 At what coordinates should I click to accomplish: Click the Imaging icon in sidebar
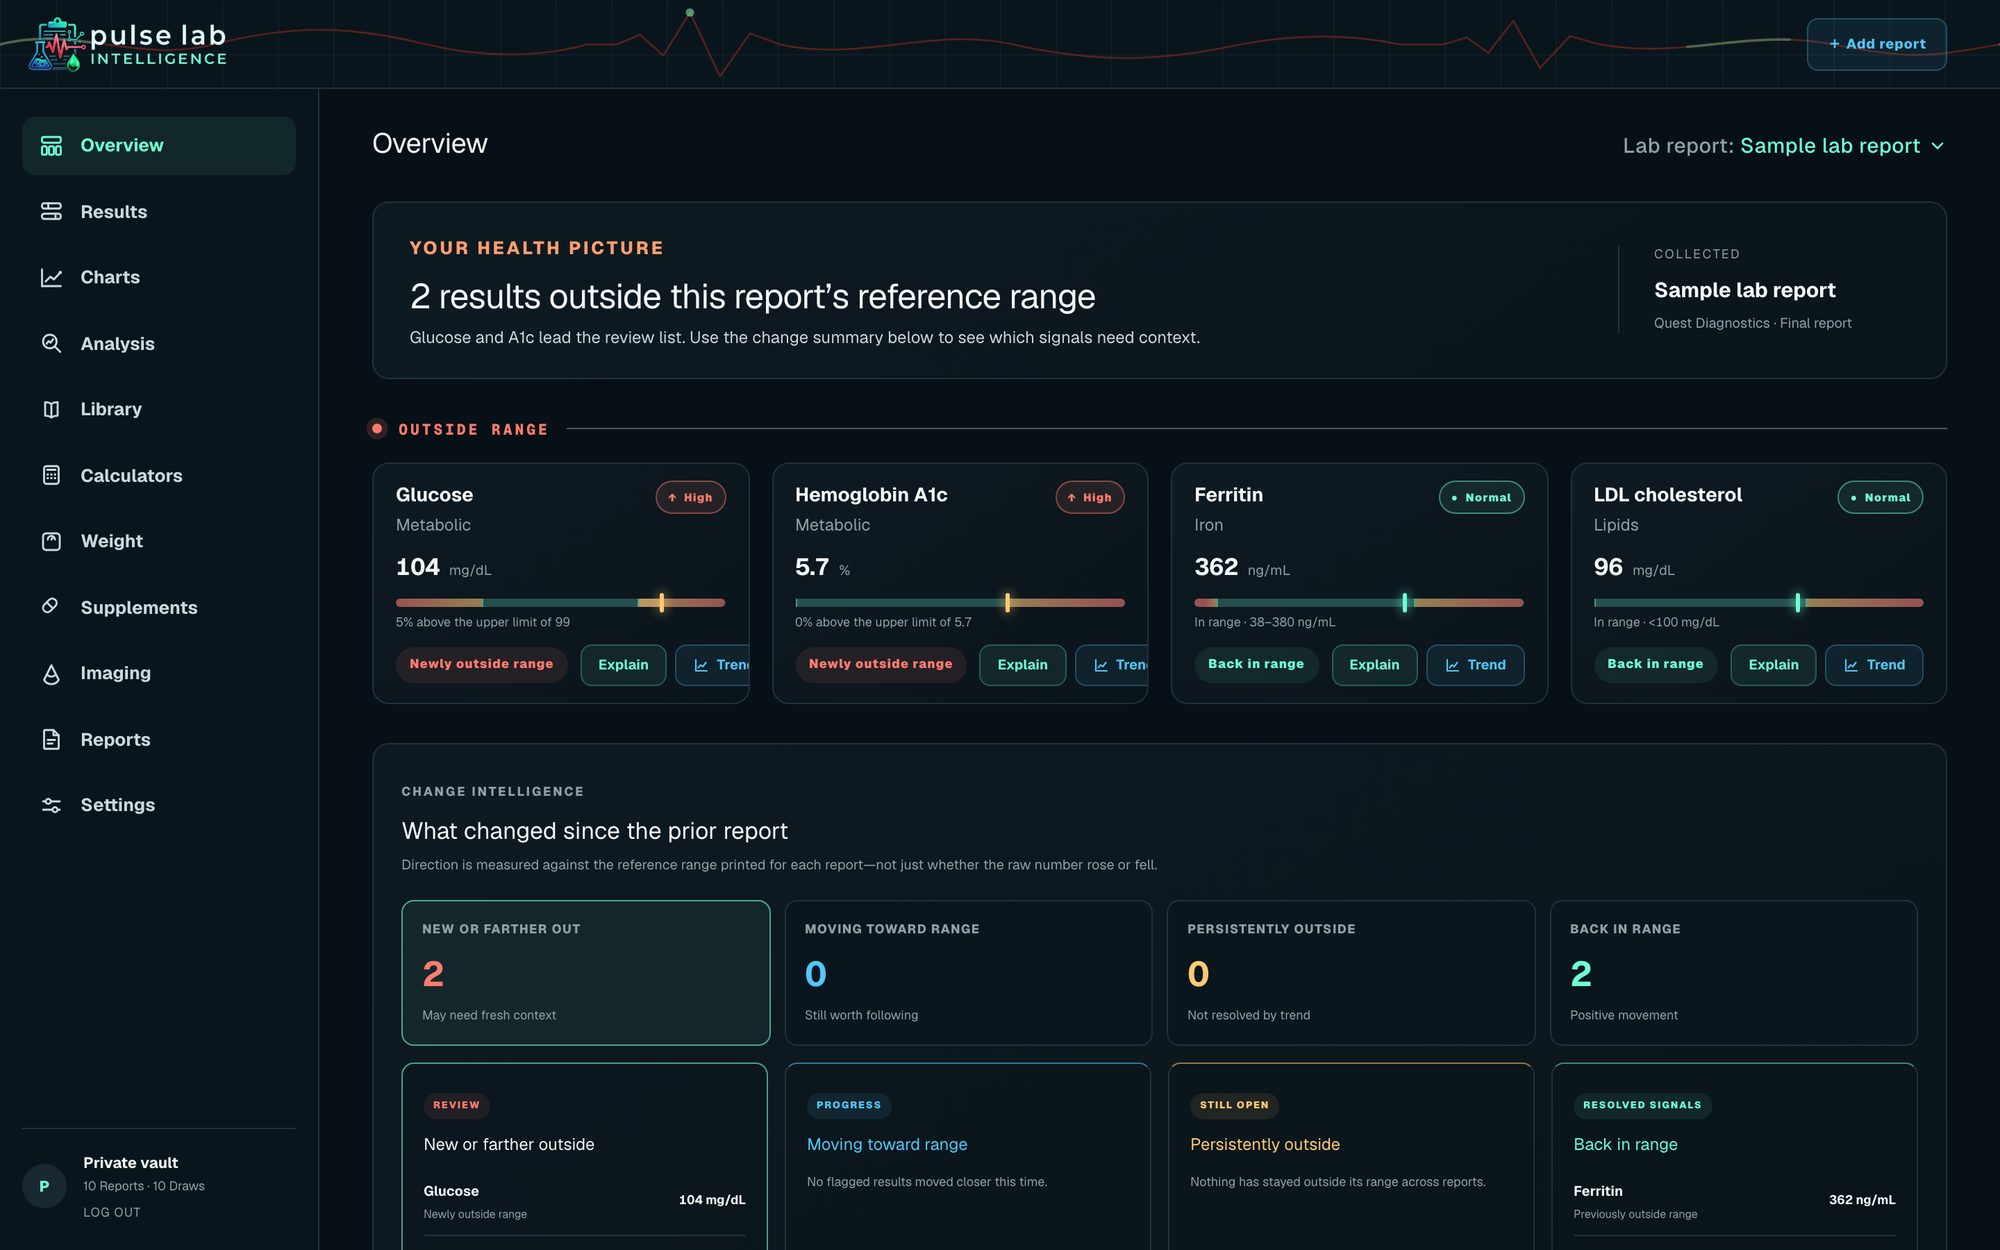51,673
